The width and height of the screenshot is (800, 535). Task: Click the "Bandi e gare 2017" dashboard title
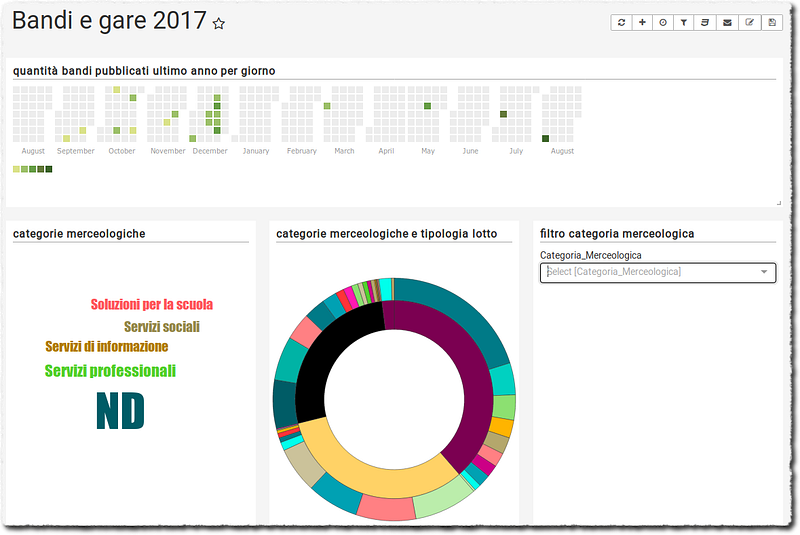109,21
